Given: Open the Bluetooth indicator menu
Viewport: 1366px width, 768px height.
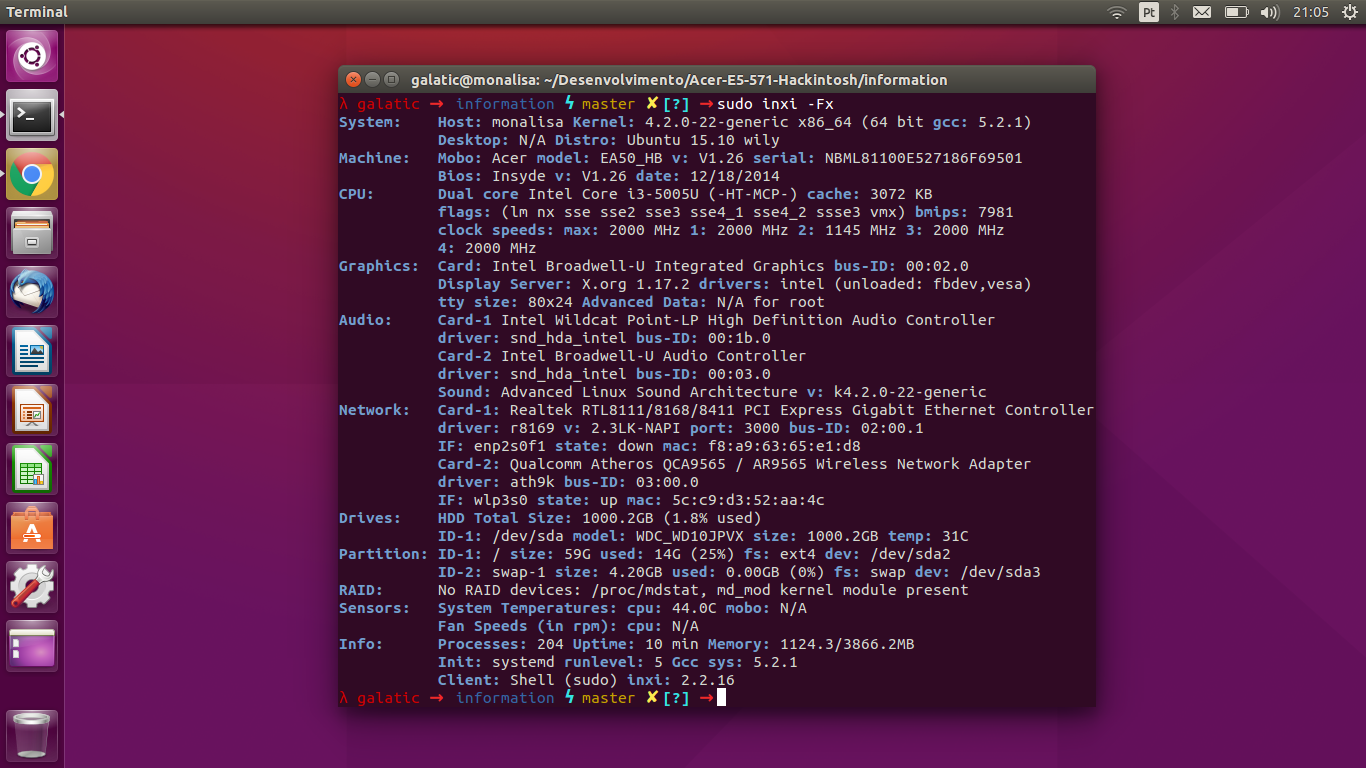Looking at the screenshot, I should coord(1176,12).
